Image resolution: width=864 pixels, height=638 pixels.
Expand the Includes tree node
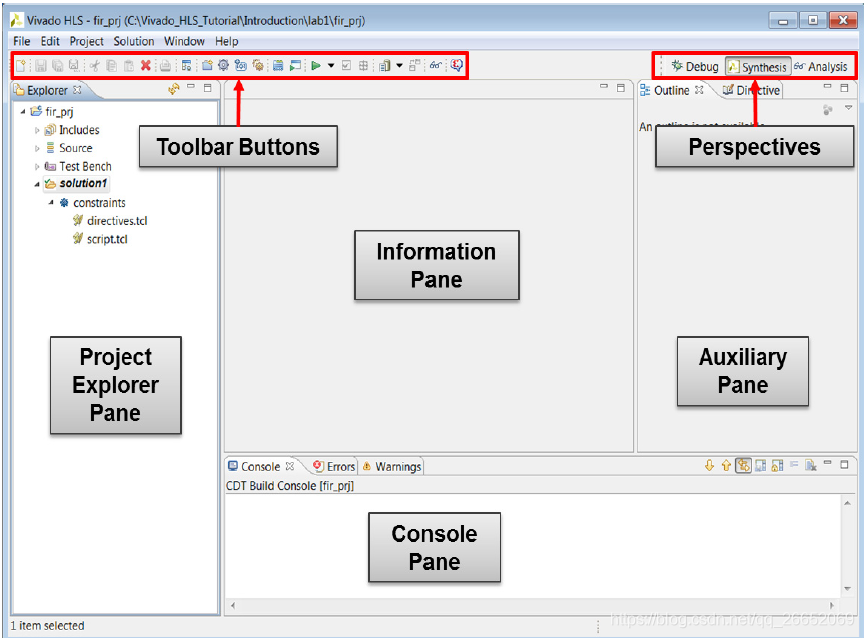point(37,131)
